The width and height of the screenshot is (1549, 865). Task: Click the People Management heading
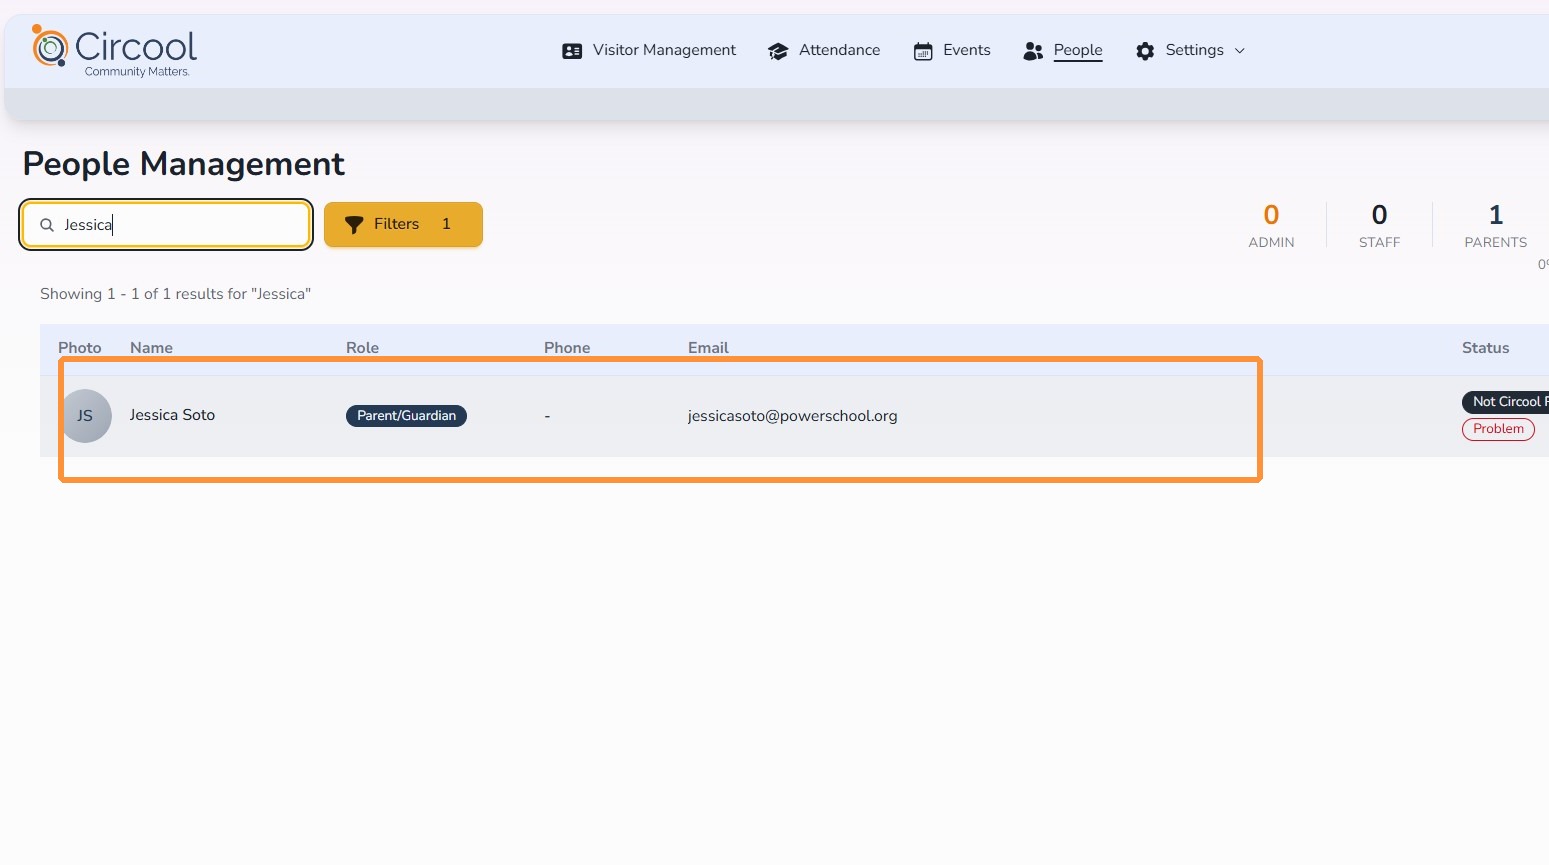(x=184, y=164)
